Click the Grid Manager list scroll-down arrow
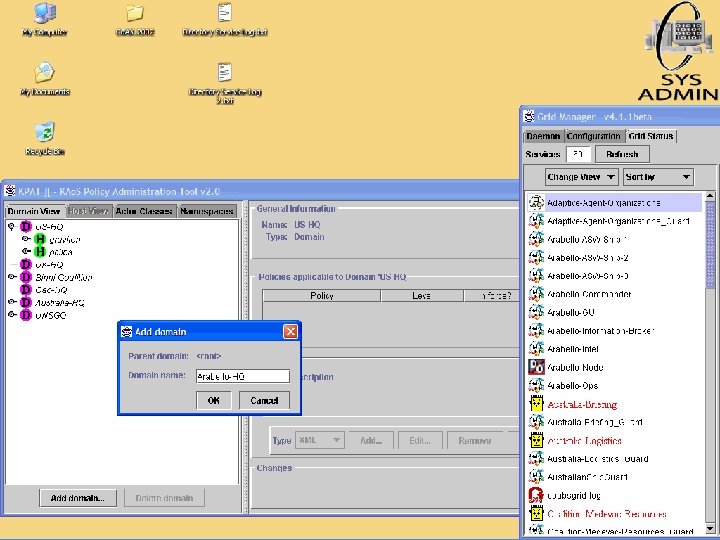 coord(710,529)
